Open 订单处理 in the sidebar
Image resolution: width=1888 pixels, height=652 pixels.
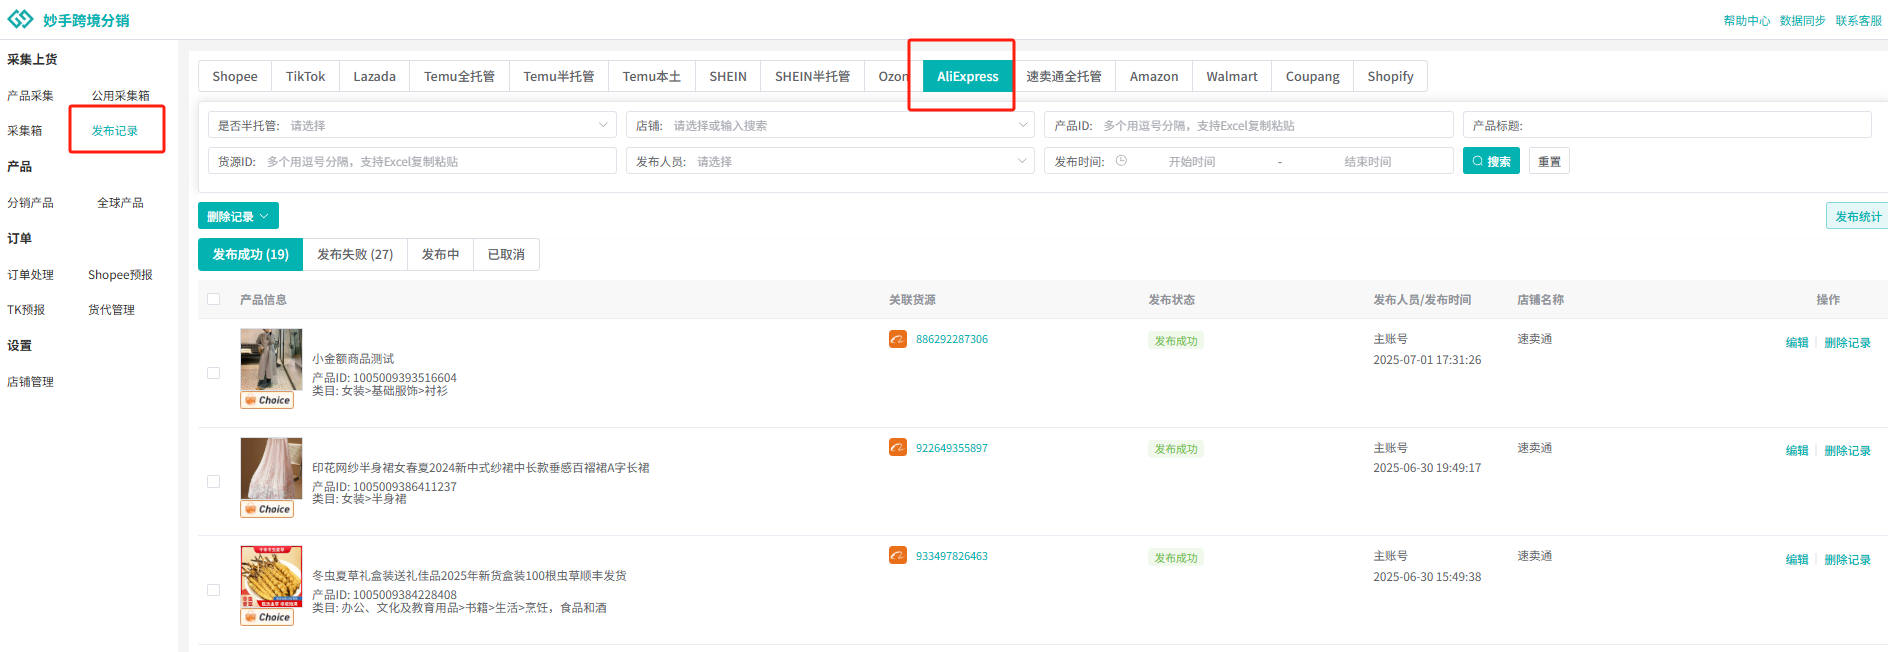click(30, 274)
